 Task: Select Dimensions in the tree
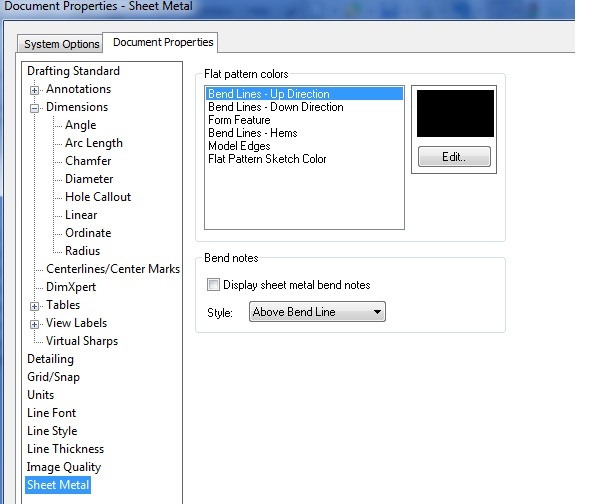[77, 107]
